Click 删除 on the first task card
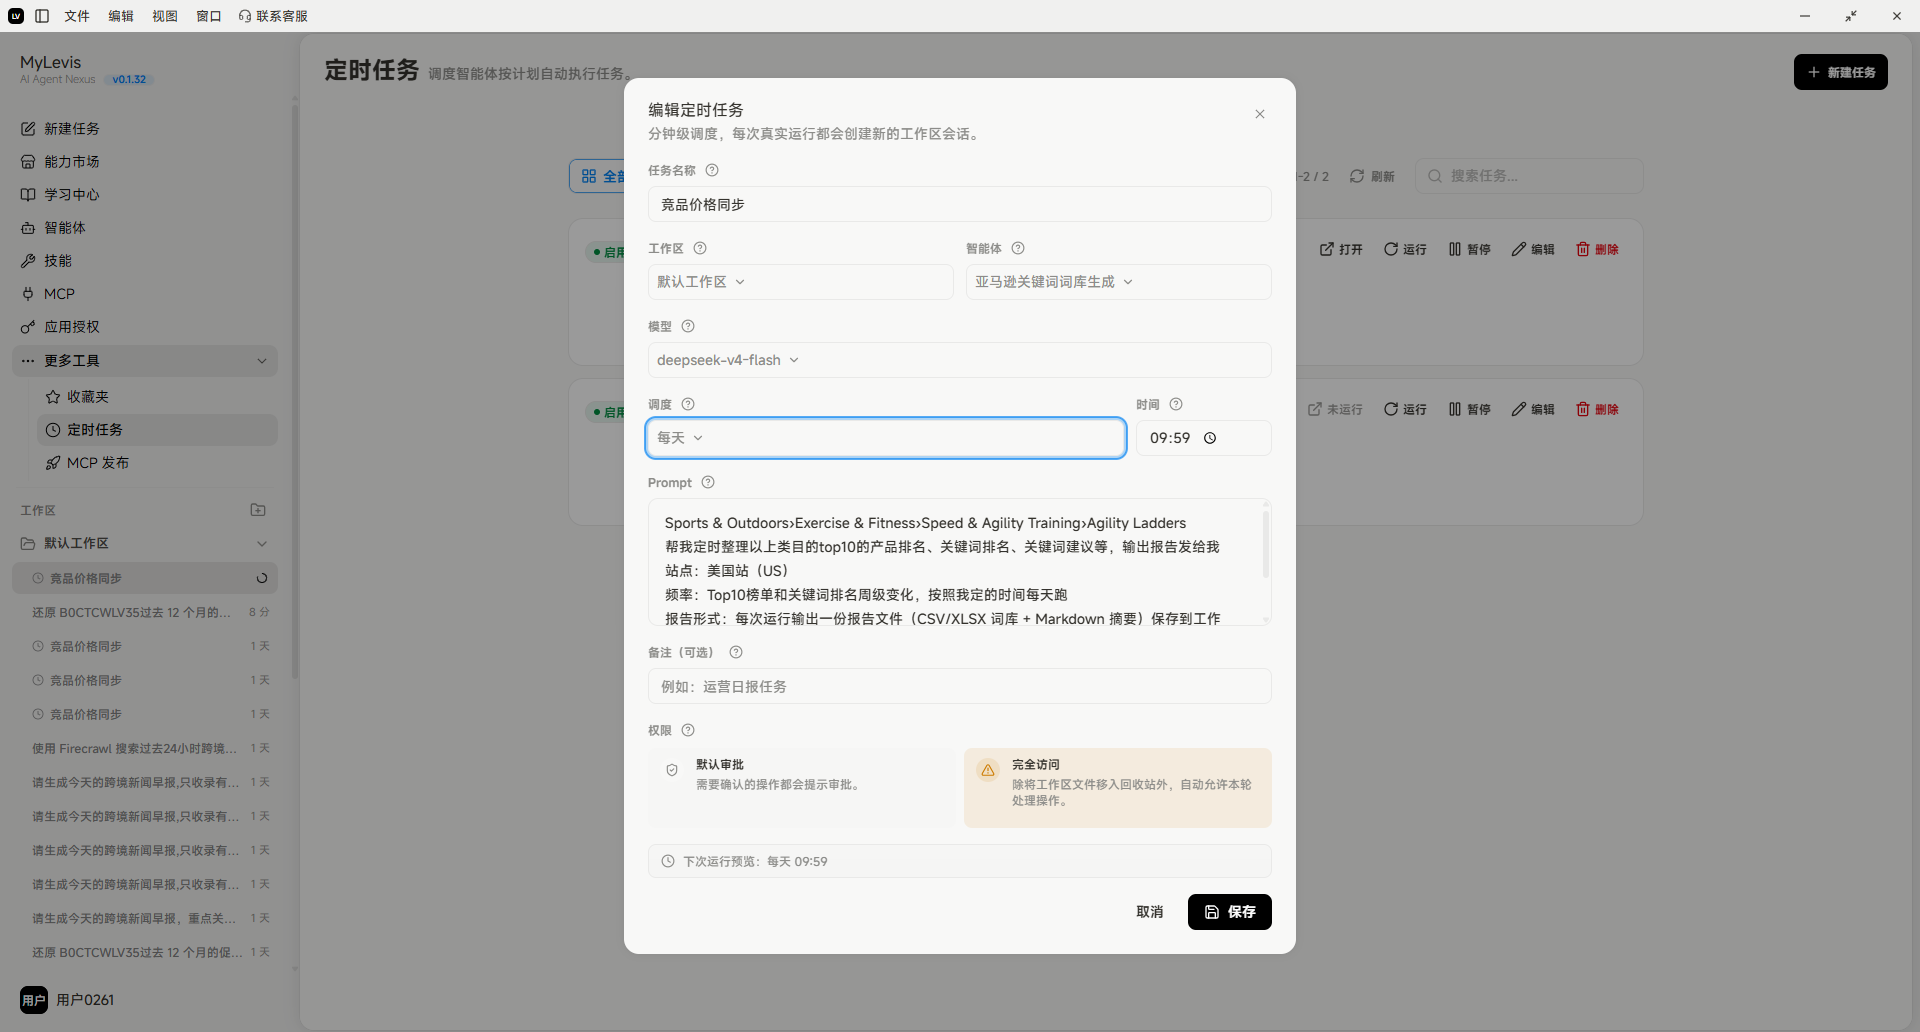The image size is (1920, 1032). (x=1597, y=249)
